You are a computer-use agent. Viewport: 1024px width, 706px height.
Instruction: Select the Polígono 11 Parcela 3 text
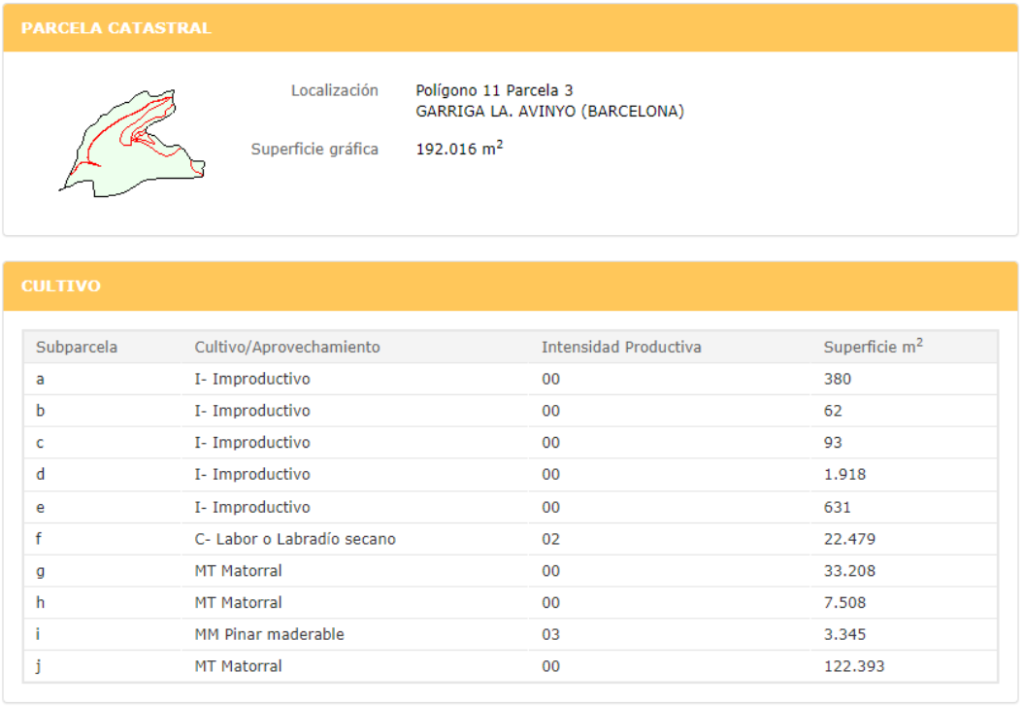tap(494, 91)
